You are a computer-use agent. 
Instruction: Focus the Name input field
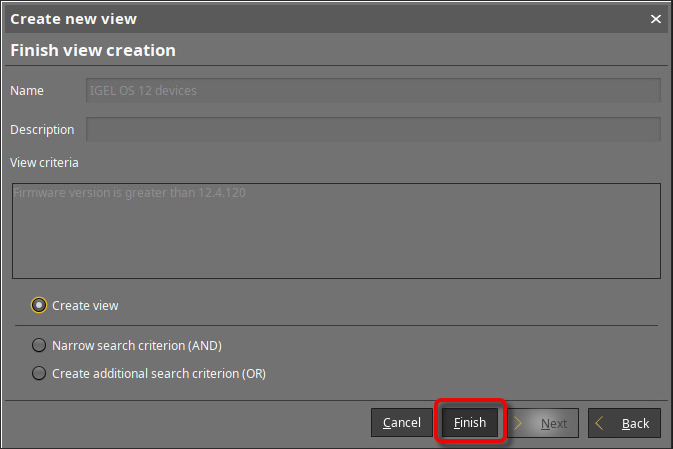click(x=373, y=90)
